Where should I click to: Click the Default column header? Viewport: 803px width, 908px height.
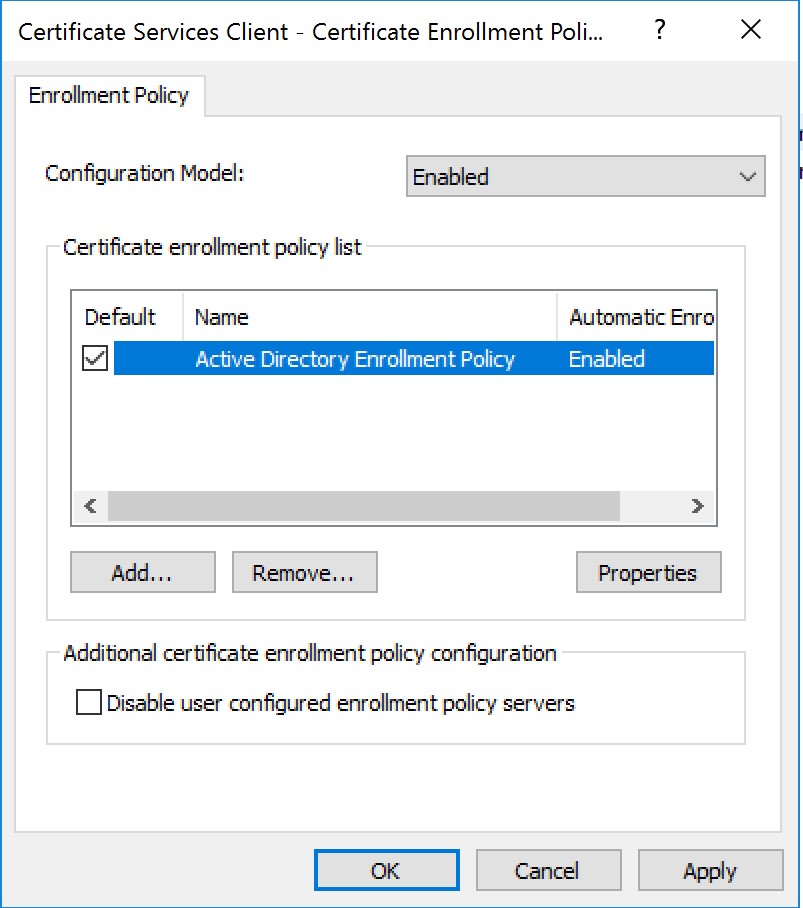[x=121, y=317]
